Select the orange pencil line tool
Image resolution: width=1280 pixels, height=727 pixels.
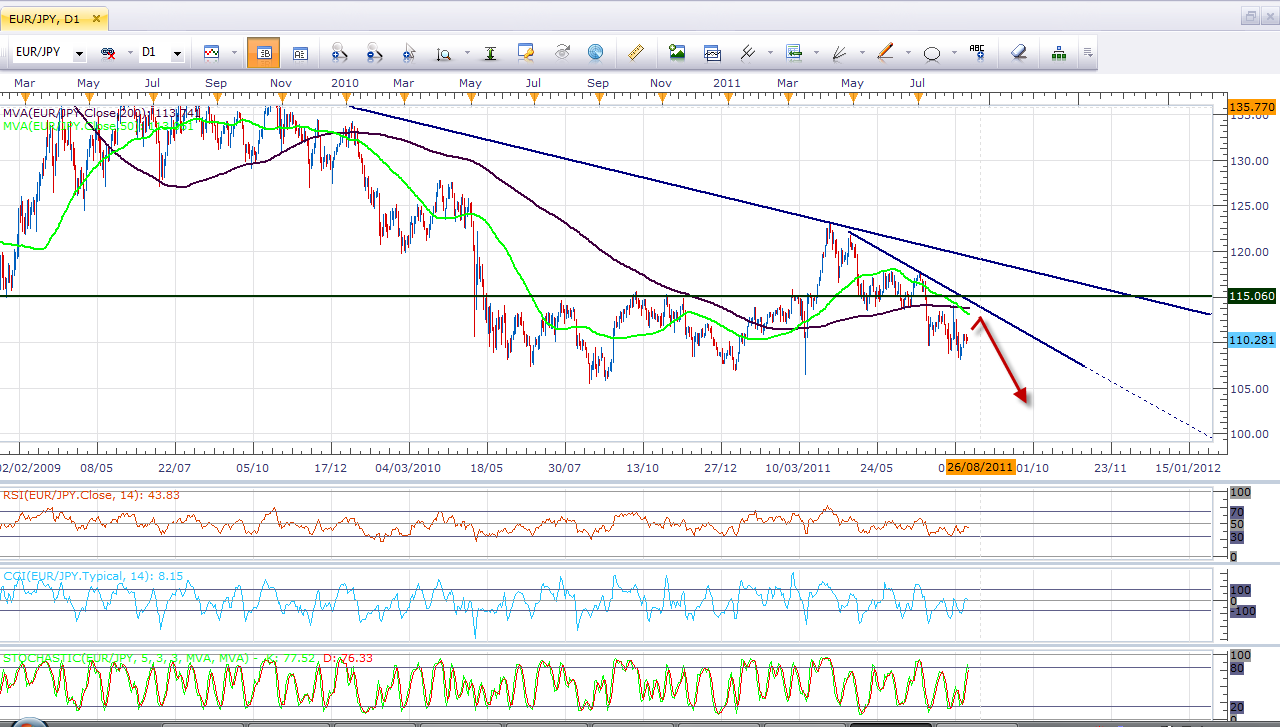click(885, 52)
